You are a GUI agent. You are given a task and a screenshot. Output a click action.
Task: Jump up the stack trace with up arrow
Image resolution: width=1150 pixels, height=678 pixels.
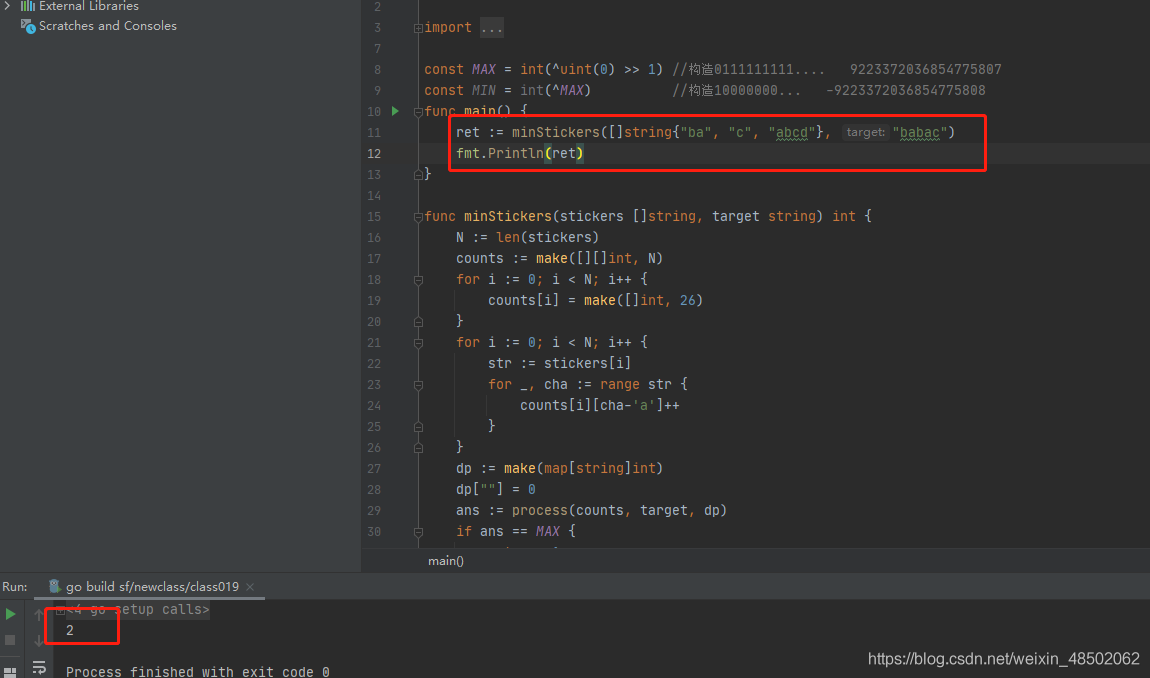tap(39, 614)
